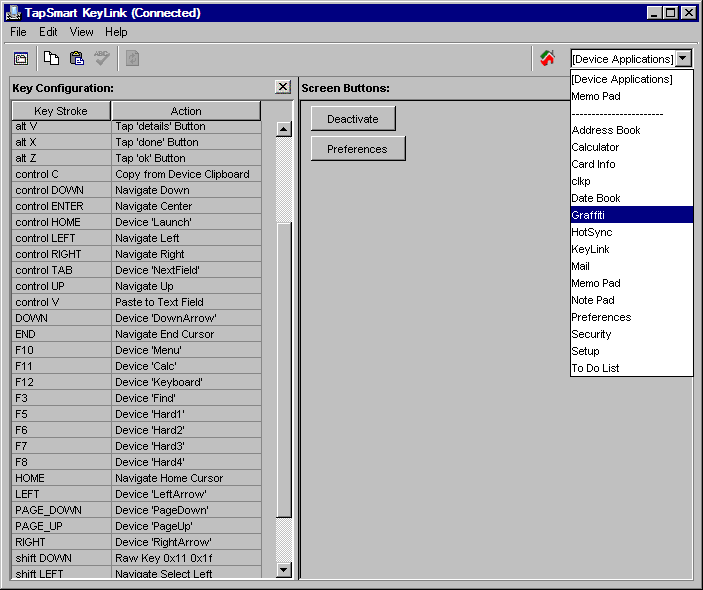Click the Key Stroke column header
Image resolution: width=703 pixels, height=590 pixels.
point(61,111)
